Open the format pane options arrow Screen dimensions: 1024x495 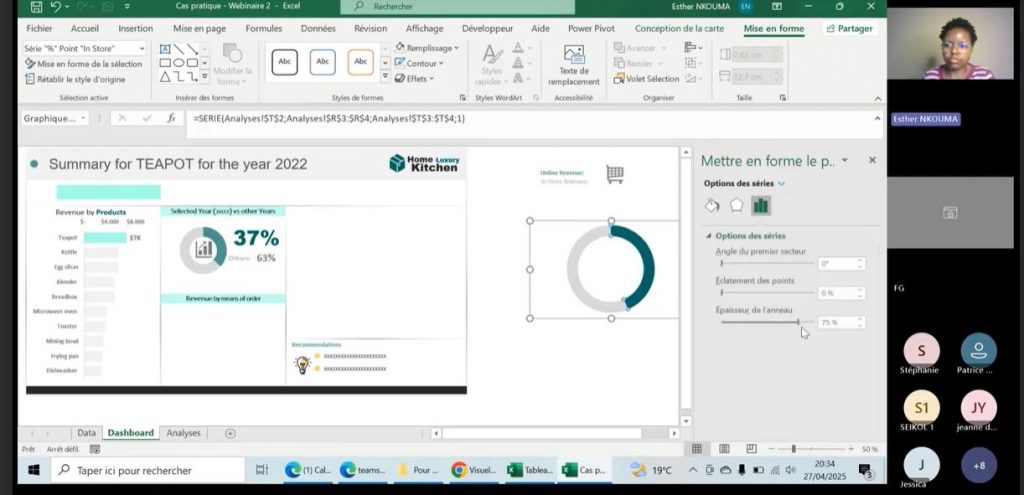(x=845, y=160)
